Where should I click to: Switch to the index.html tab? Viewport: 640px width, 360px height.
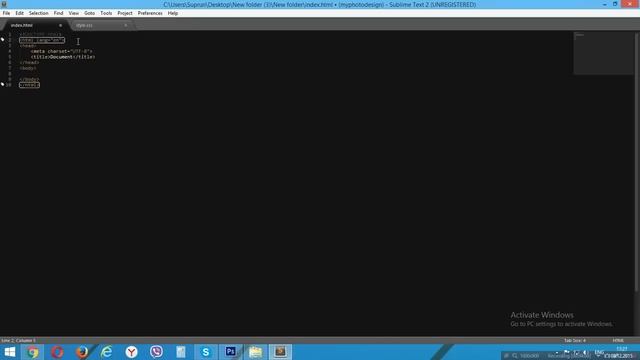(x=35, y=25)
